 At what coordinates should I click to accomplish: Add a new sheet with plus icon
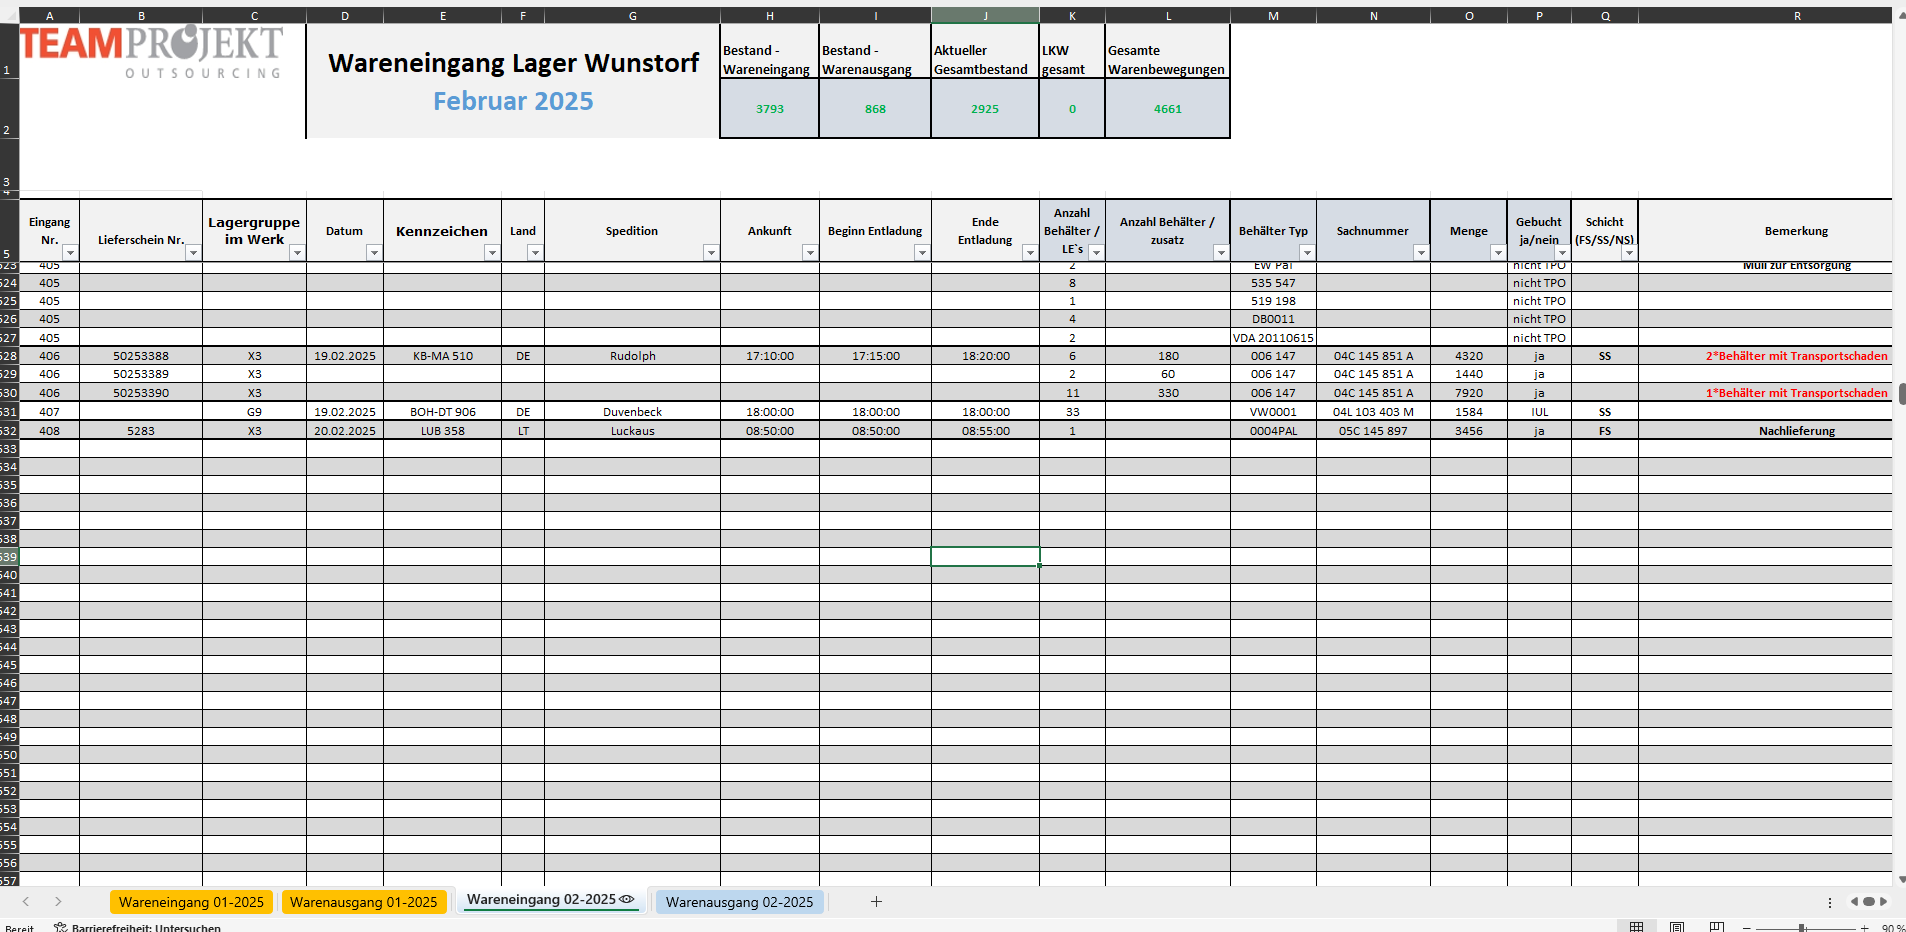pos(876,902)
